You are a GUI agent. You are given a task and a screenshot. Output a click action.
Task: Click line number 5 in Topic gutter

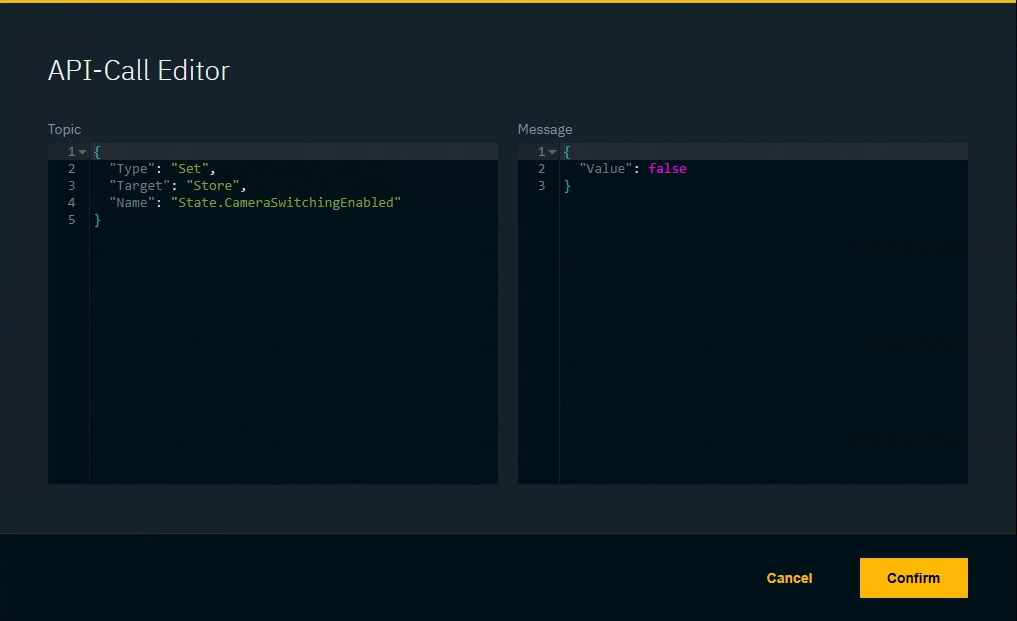[71, 220]
